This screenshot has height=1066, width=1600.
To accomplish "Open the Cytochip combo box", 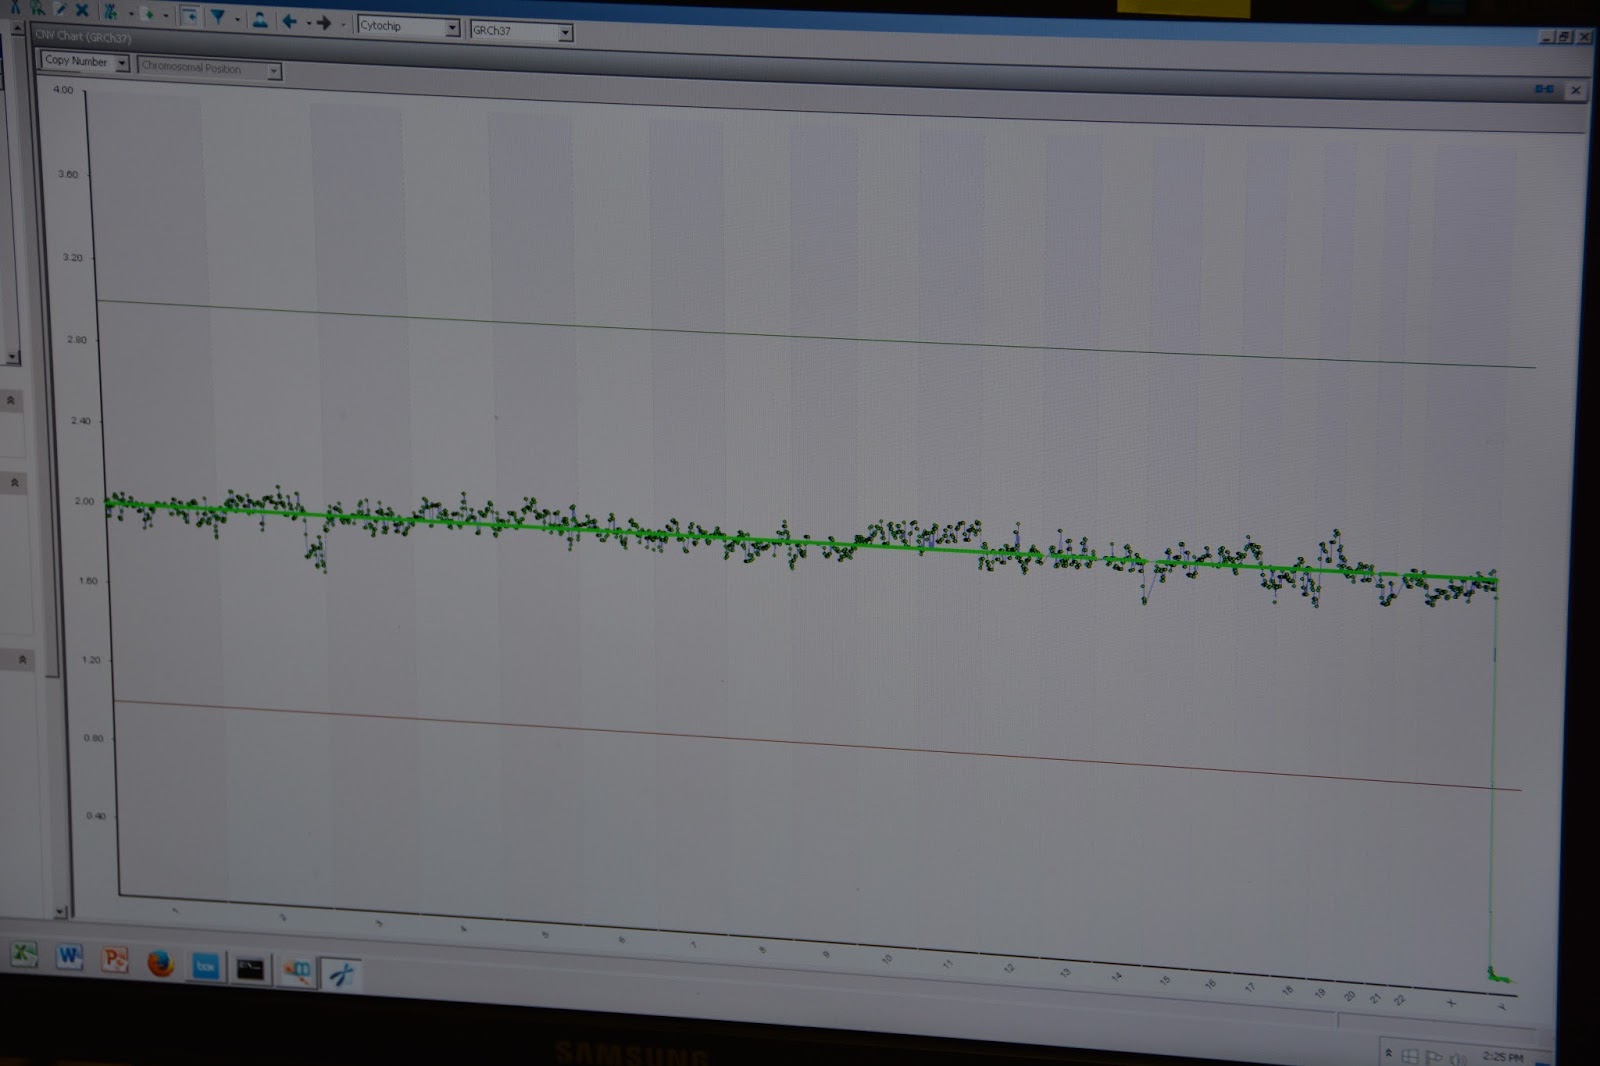I will click(x=408, y=27).
